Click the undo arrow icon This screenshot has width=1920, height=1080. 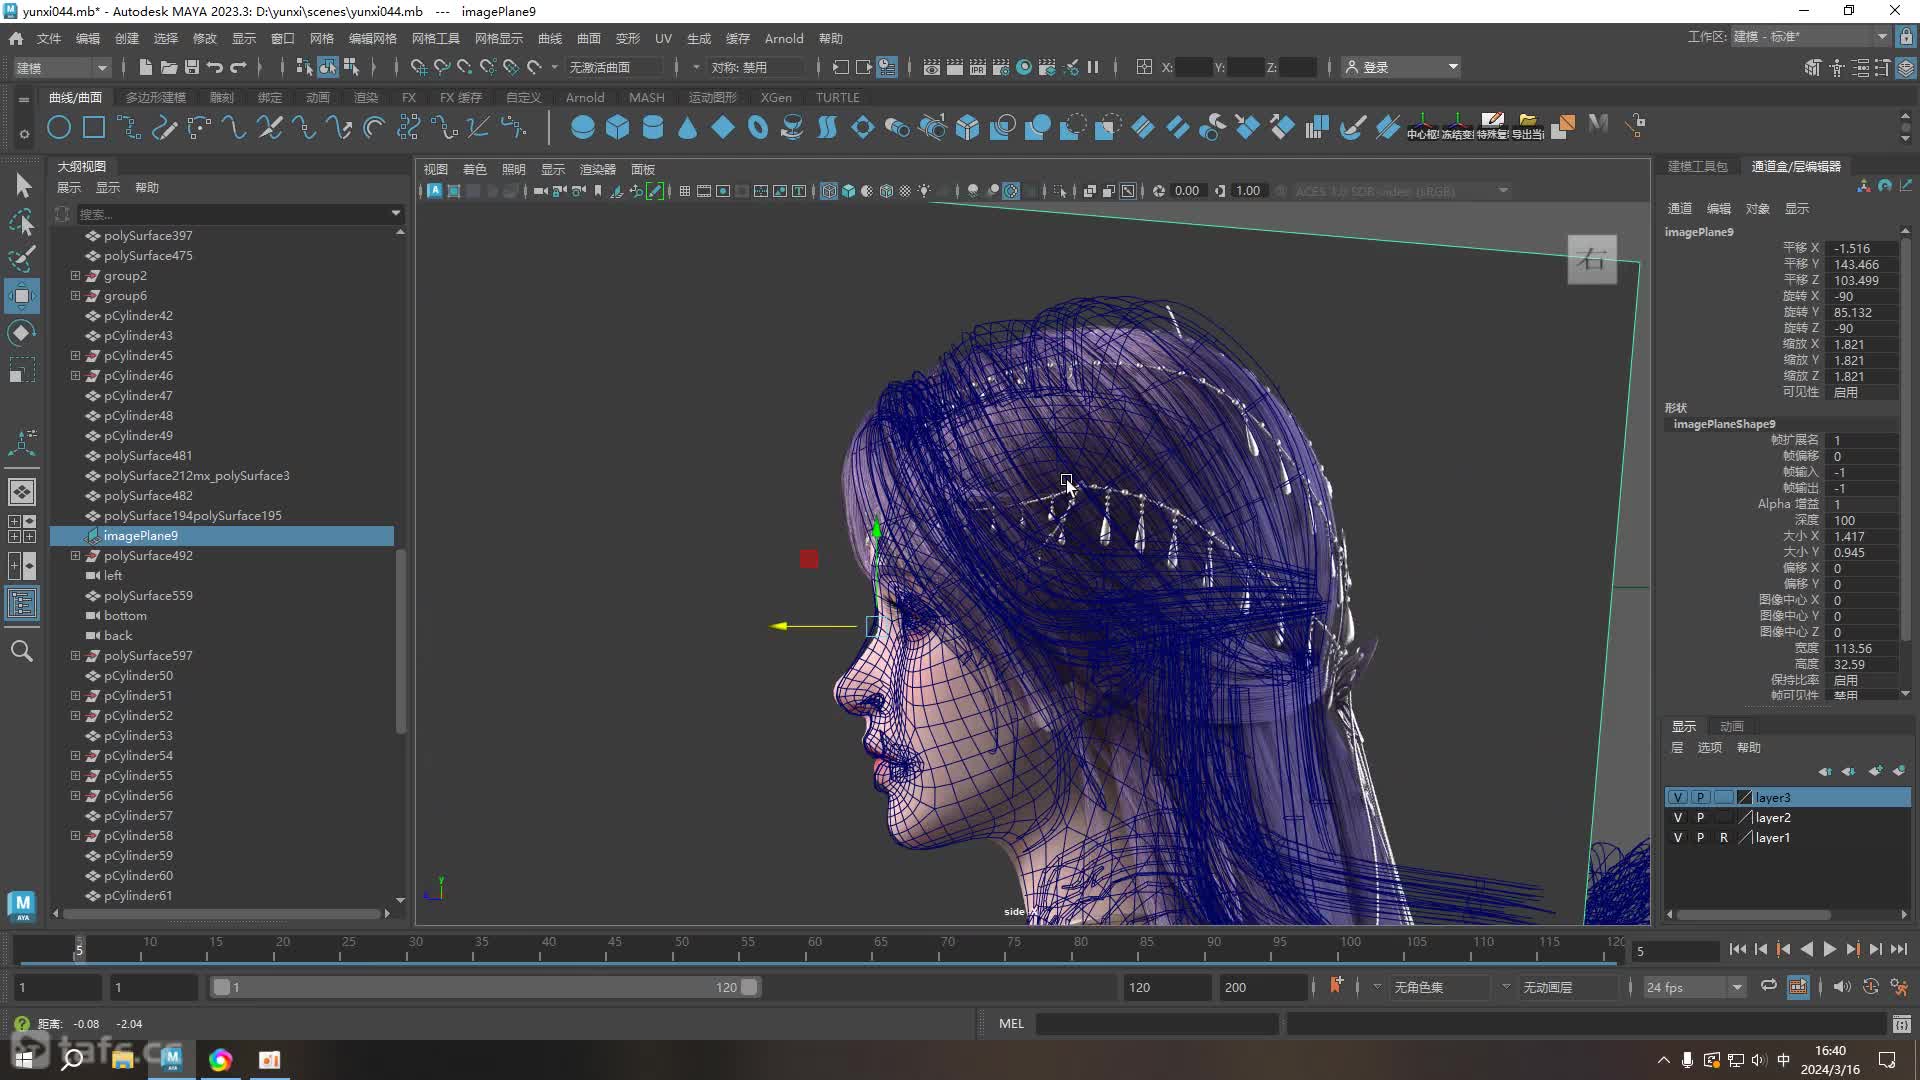214,67
